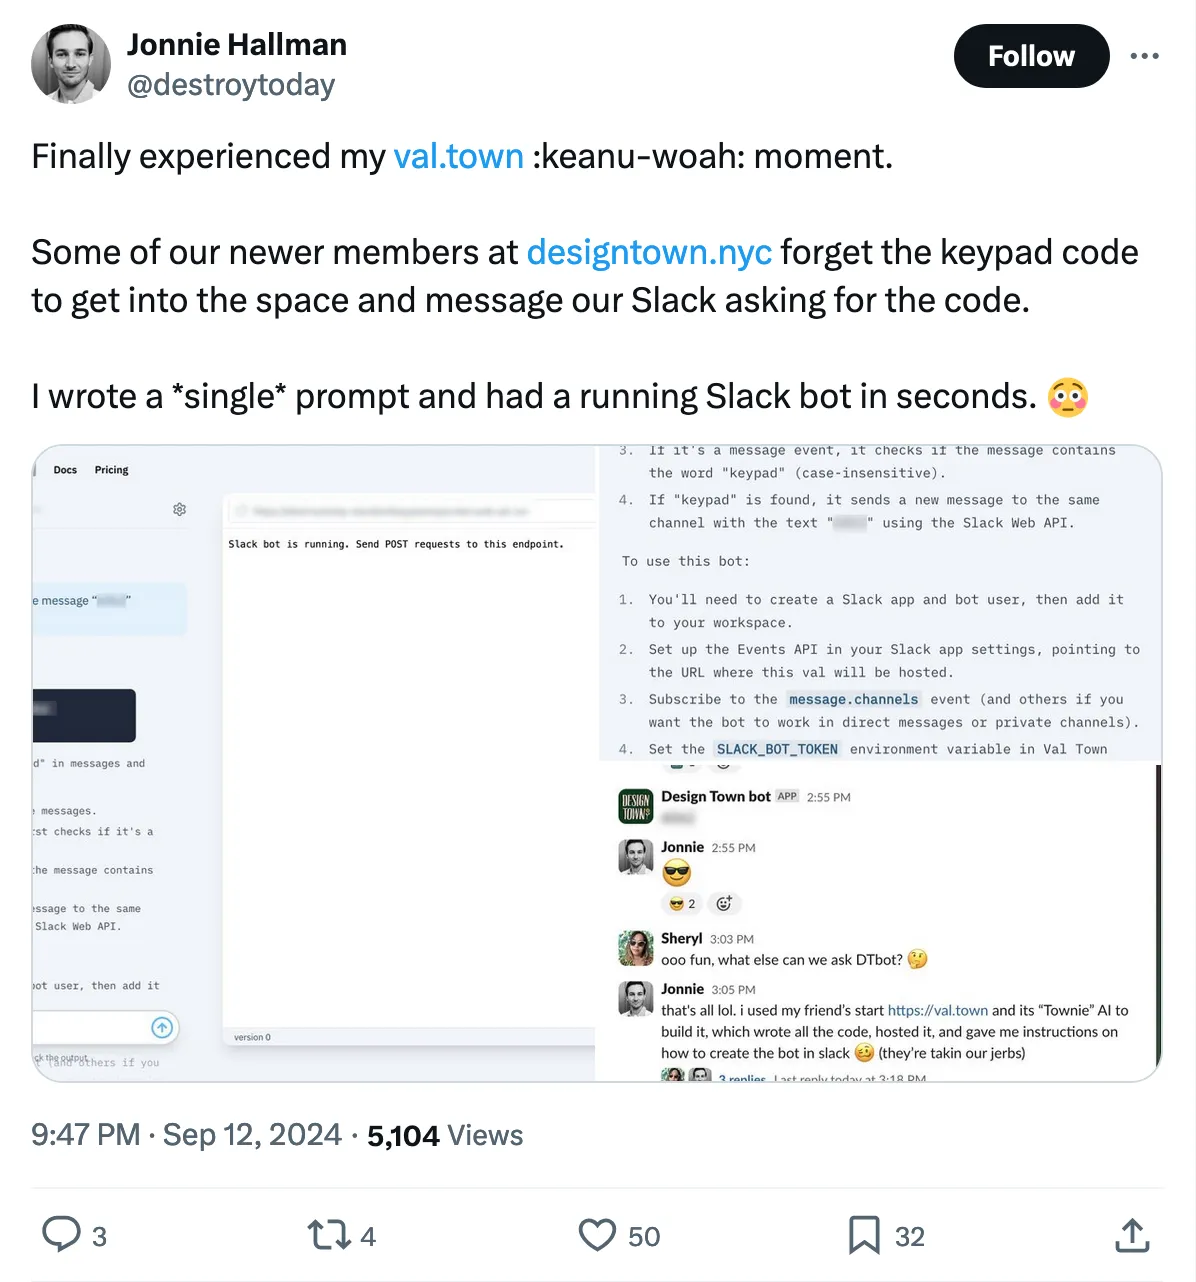Image resolution: width=1196 pixels, height=1282 pixels.
Task: Bookmark this tweet
Action: [x=864, y=1235]
